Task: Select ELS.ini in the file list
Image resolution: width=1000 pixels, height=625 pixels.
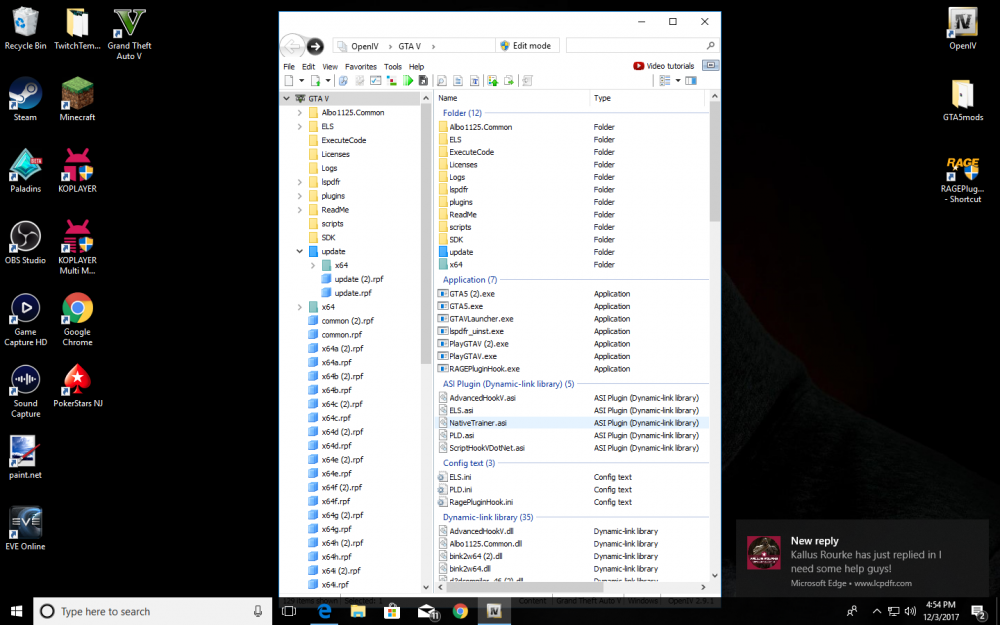Action: [x=460, y=477]
